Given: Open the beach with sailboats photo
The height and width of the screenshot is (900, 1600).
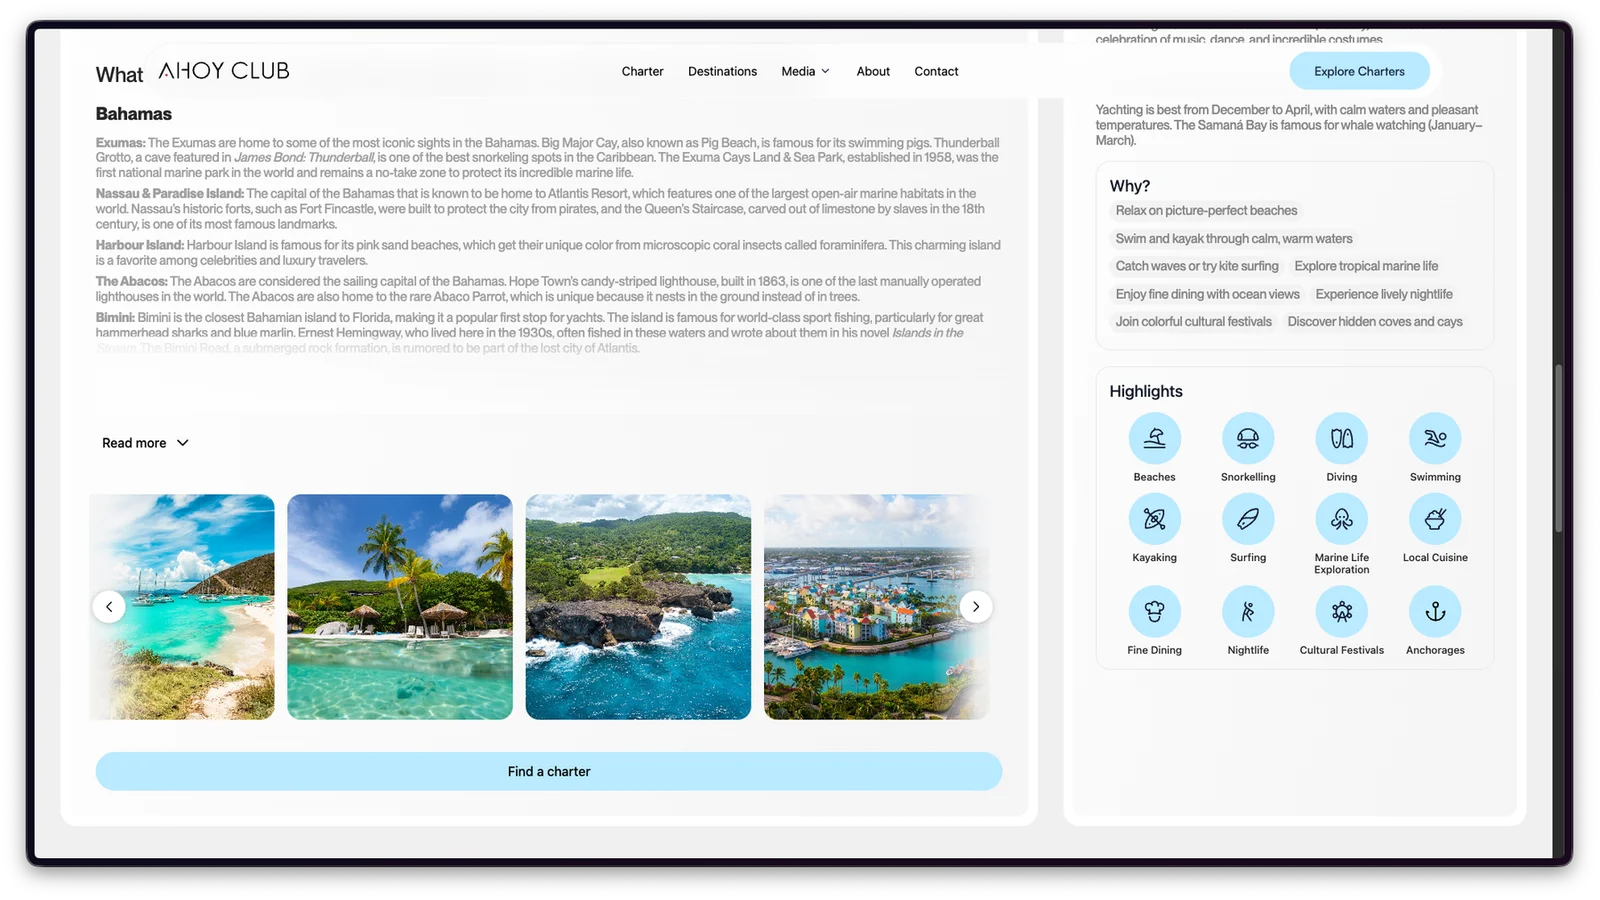Looking at the screenshot, I should tap(182, 607).
